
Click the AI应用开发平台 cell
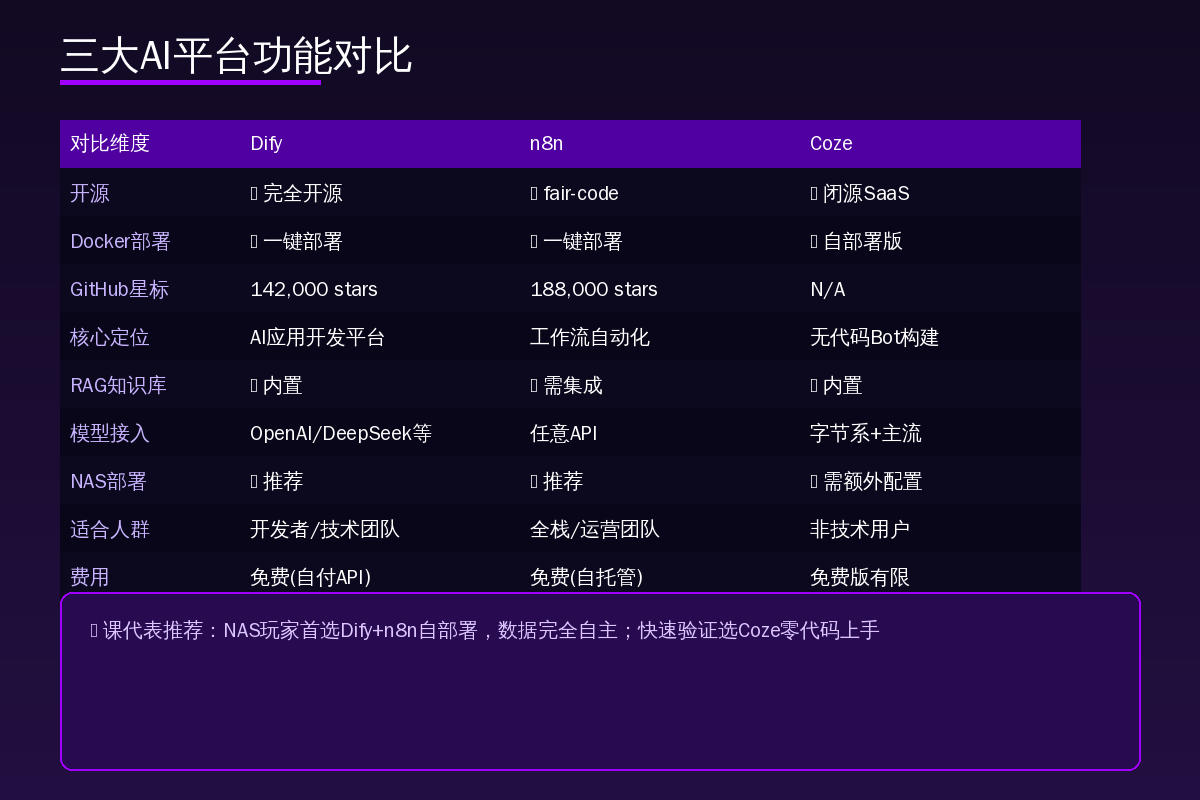(x=317, y=337)
